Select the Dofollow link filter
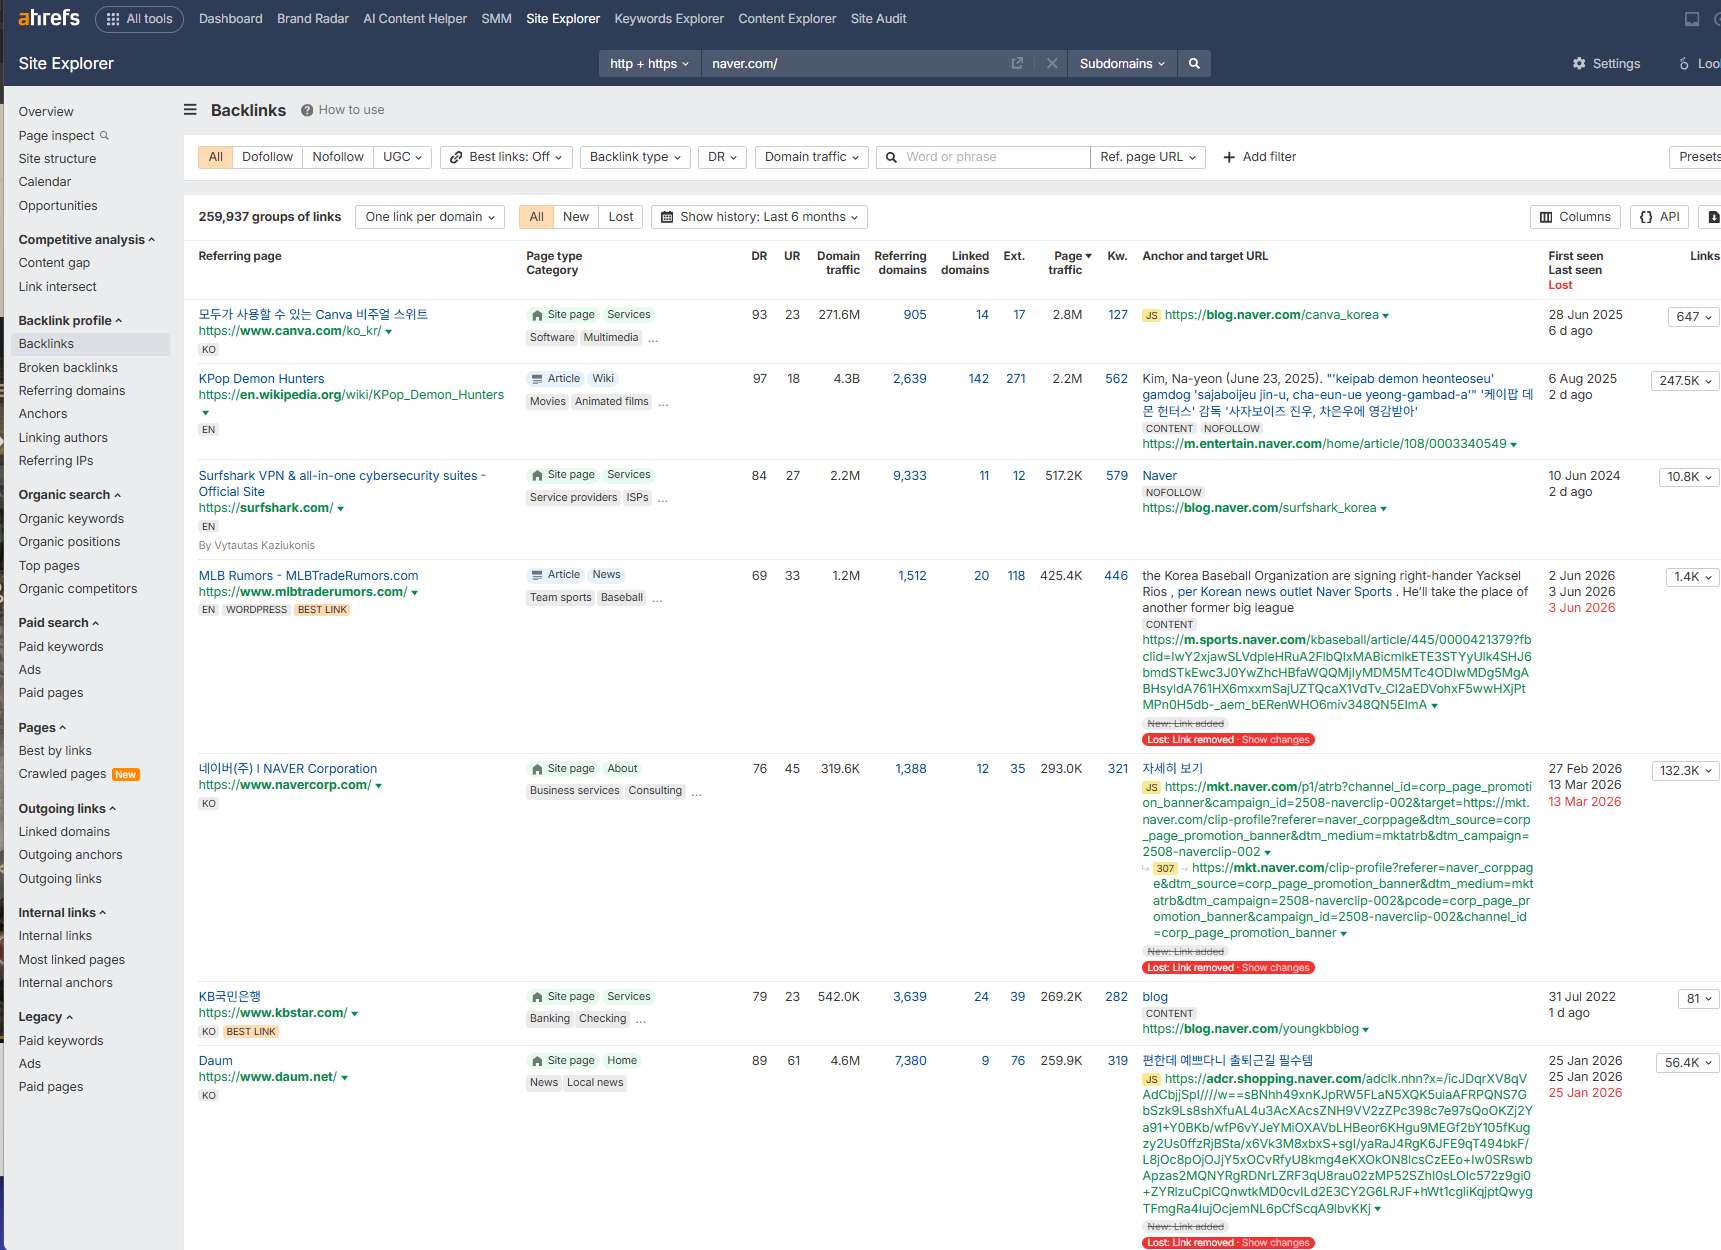Screen dimensions: 1721x1250 tap(267, 157)
